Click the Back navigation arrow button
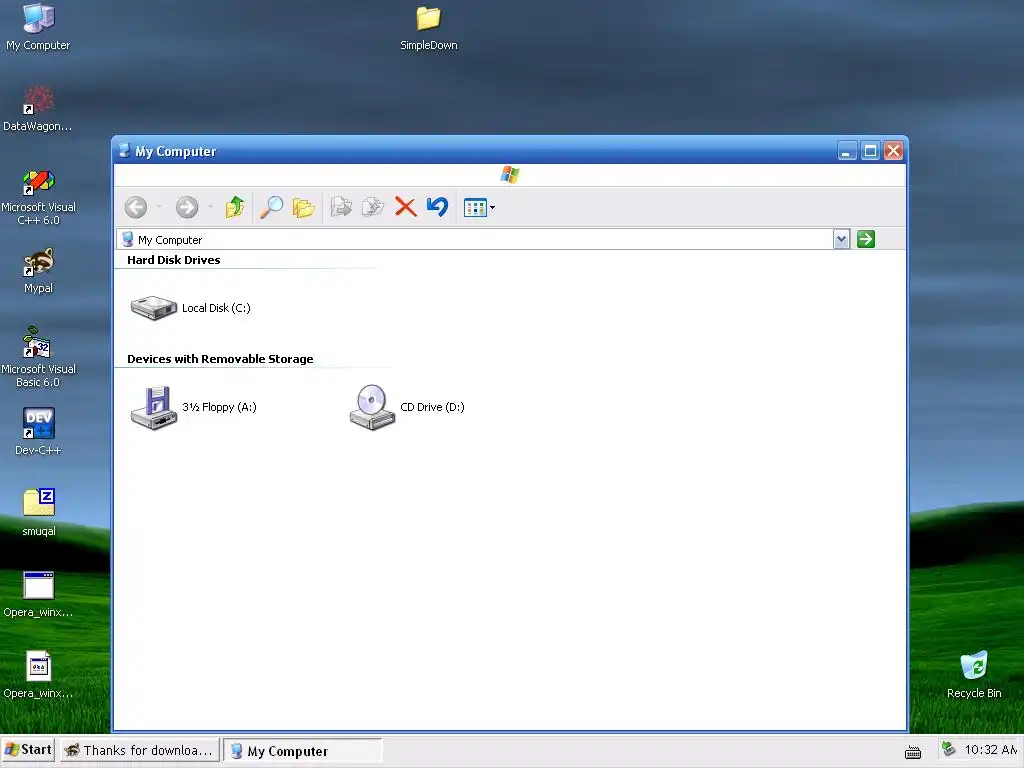This screenshot has width=1024, height=768. [x=136, y=208]
